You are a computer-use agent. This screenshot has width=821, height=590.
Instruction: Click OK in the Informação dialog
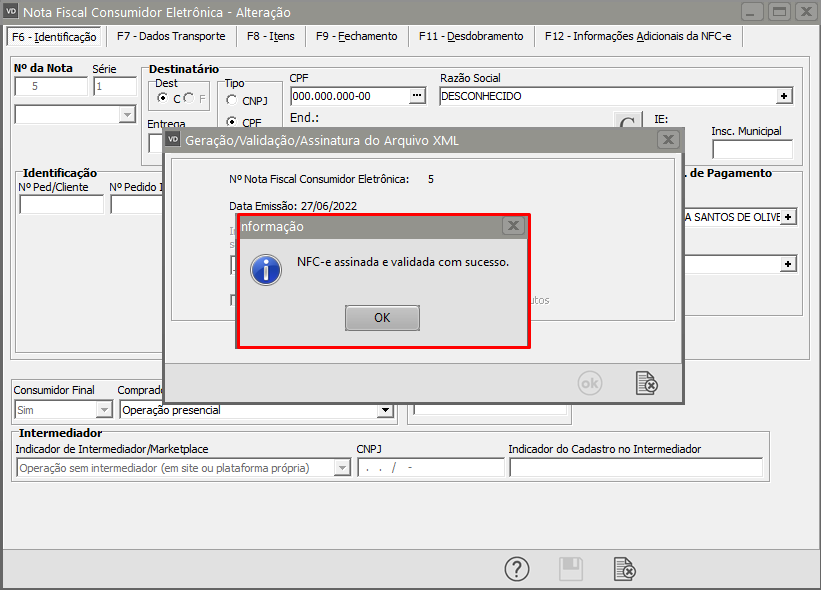click(382, 318)
